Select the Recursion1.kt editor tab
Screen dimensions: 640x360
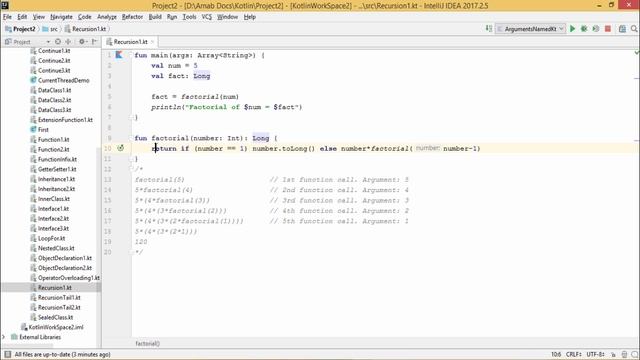point(130,42)
